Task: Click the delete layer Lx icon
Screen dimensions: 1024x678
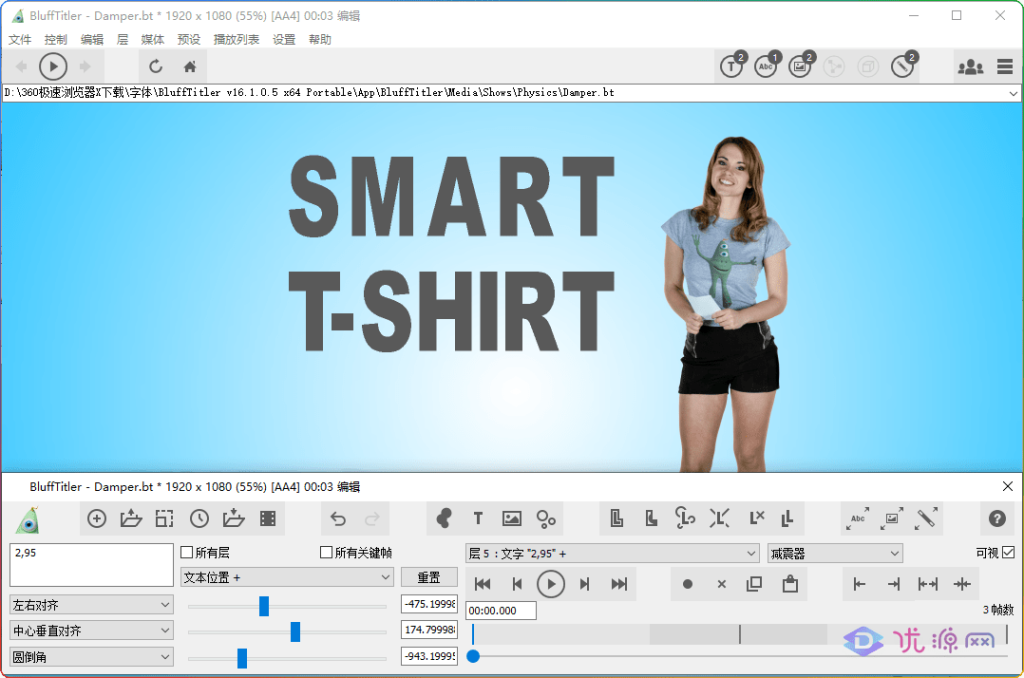Action: [756, 518]
